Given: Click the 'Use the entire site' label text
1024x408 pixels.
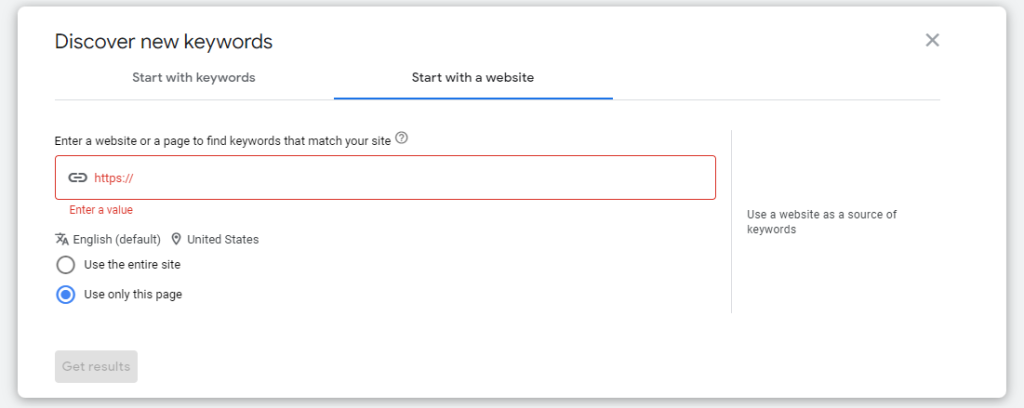Looking at the screenshot, I should (133, 264).
